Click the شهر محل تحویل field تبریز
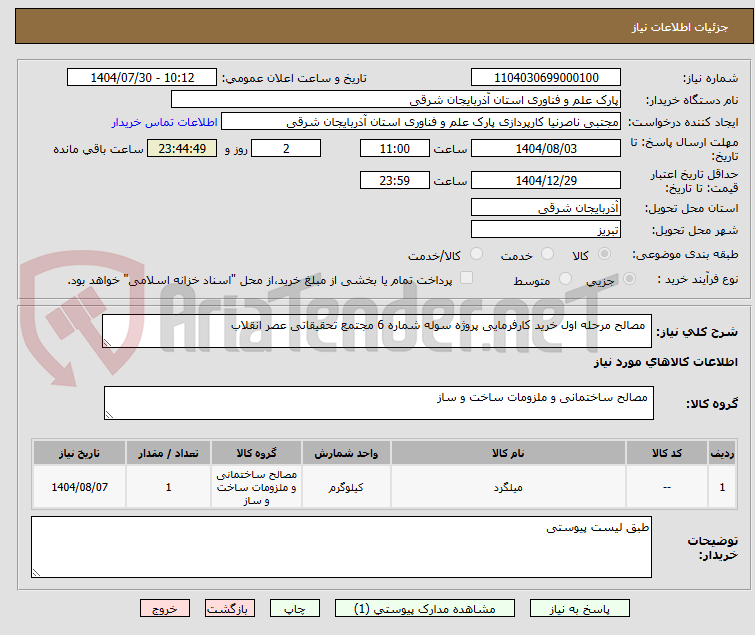Screen dimensions: 755x635 pos(546,229)
